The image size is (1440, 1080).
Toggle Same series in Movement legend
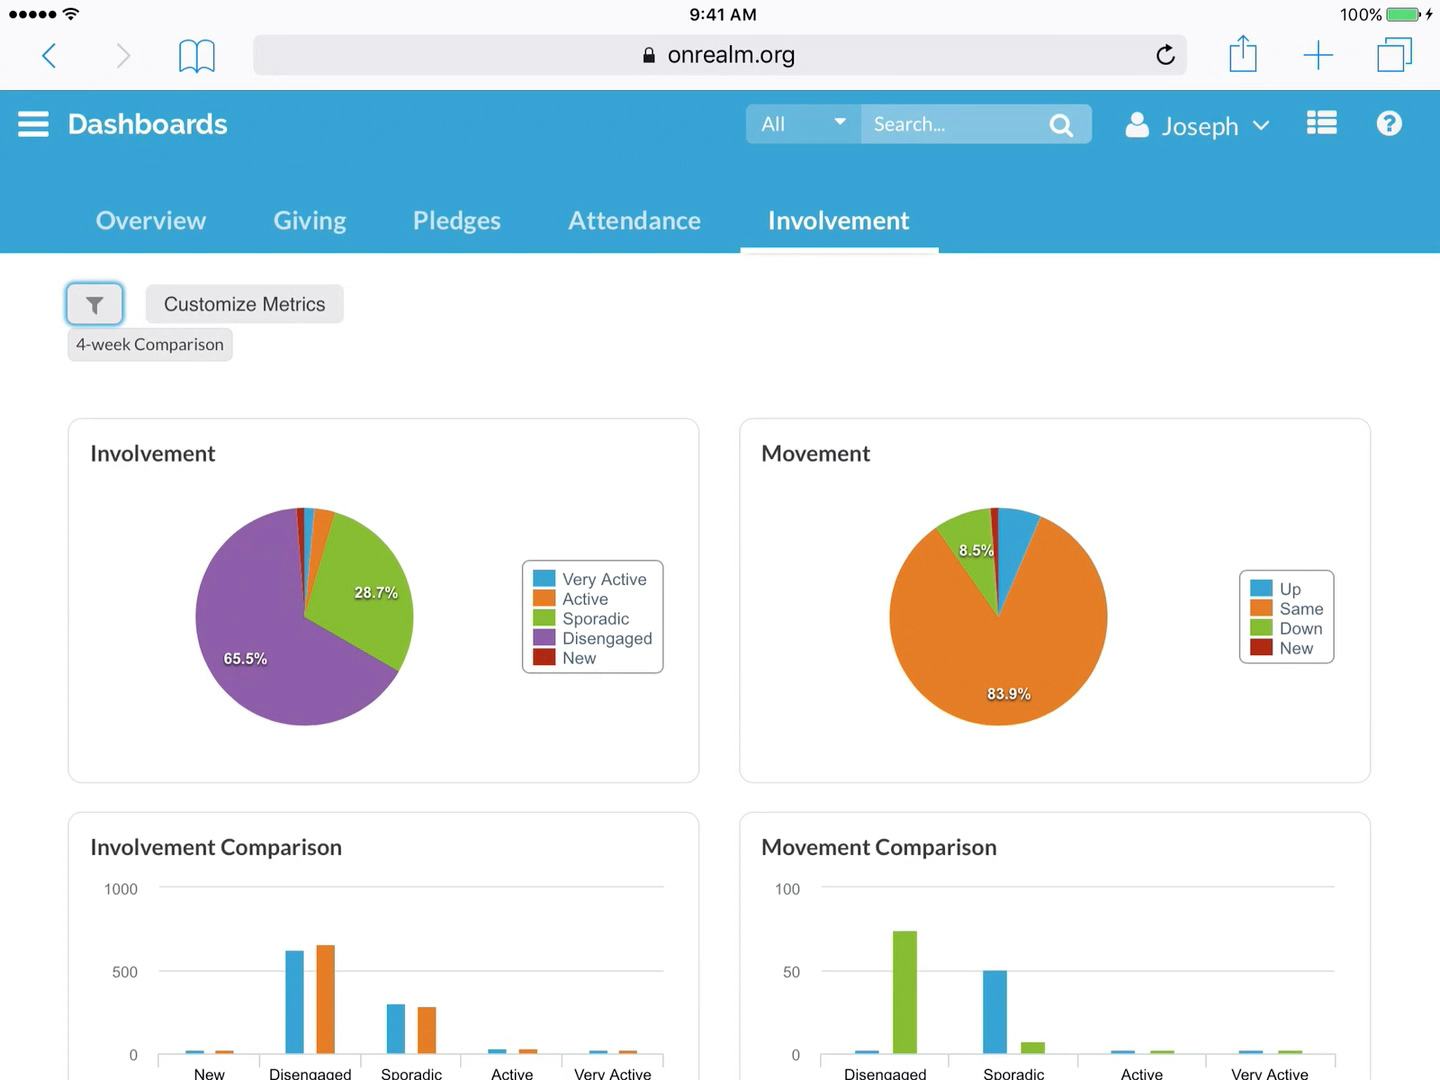(x=1288, y=608)
